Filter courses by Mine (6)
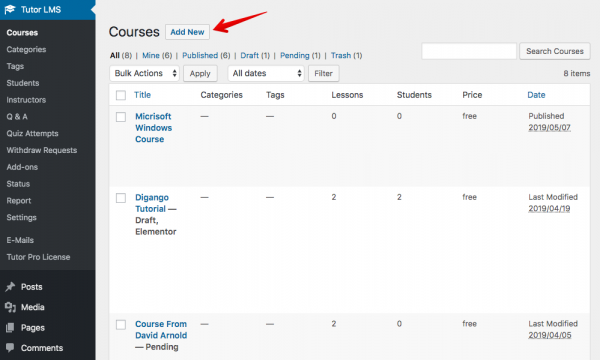Screen dimensions: 600x360 point(157,55)
